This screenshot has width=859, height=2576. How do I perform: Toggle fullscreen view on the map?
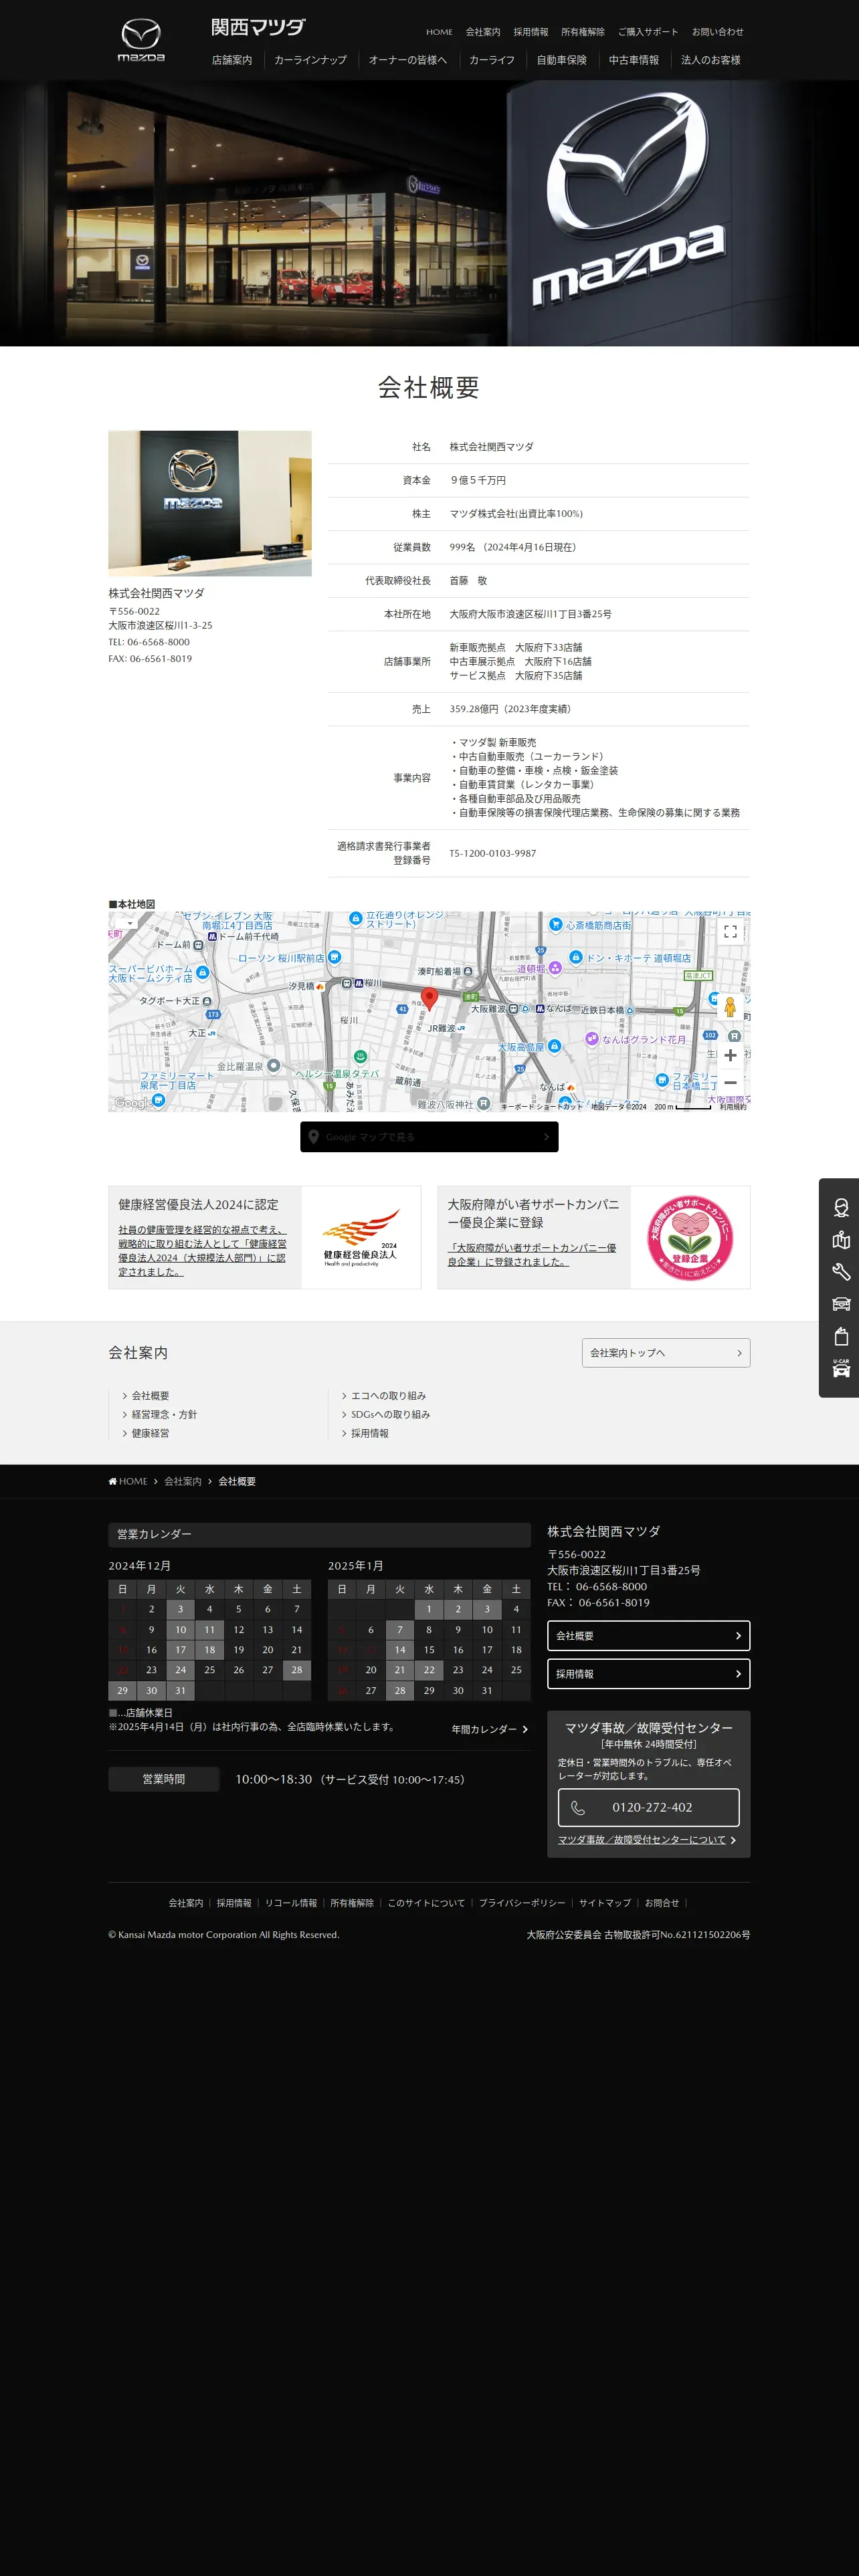coord(730,931)
